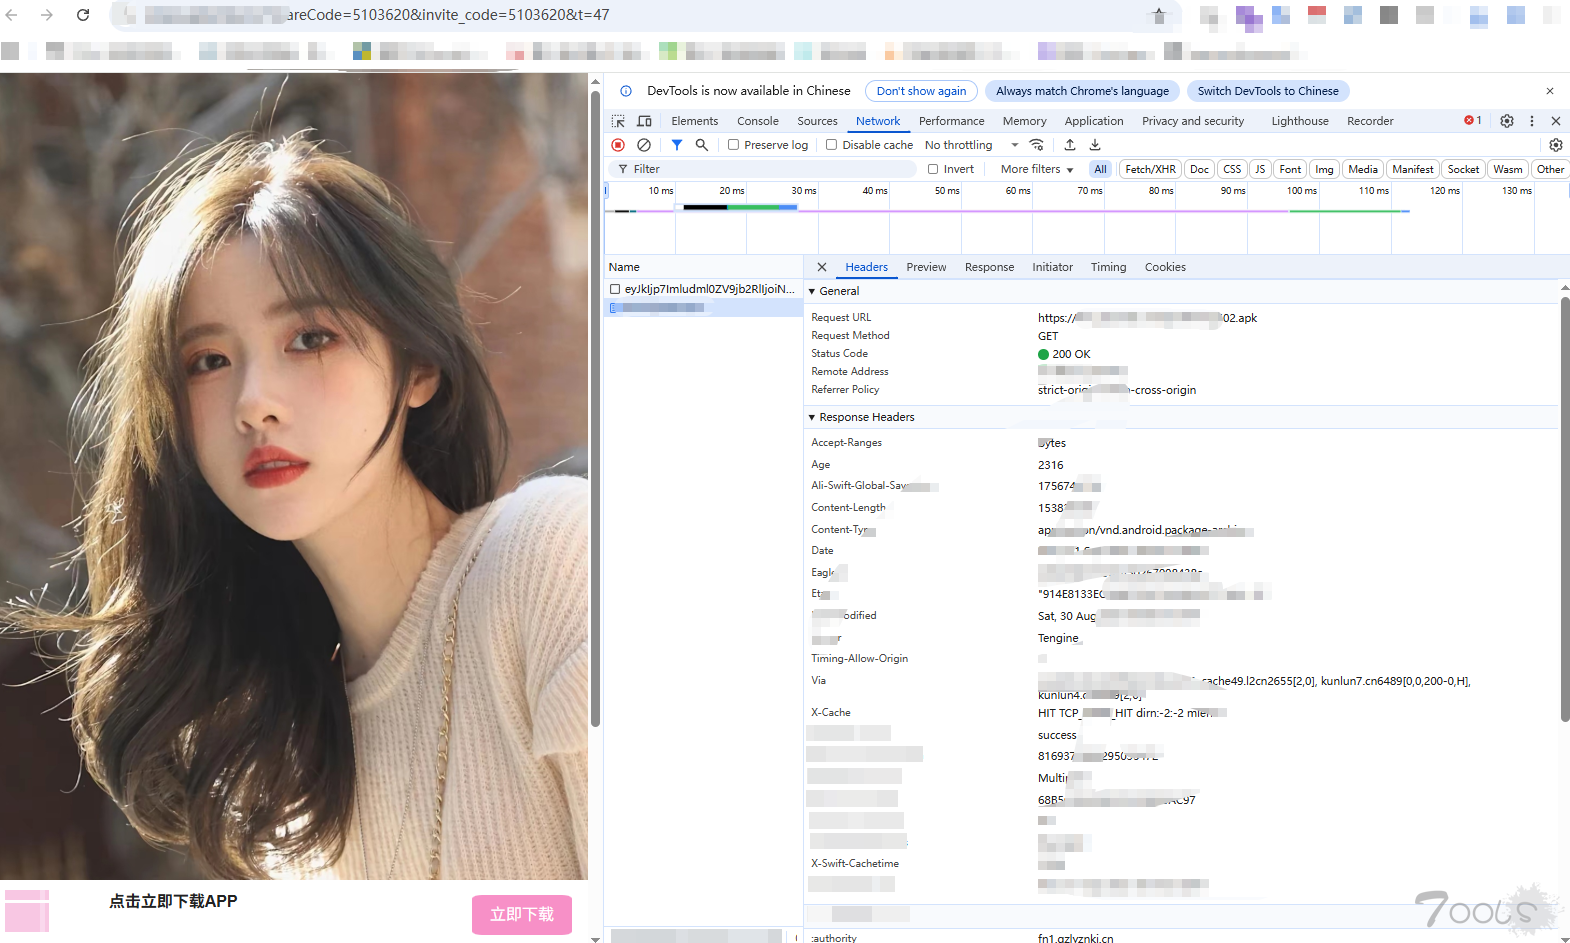This screenshot has width=1570, height=943.
Task: Switch to the Sources tab
Action: point(818,121)
